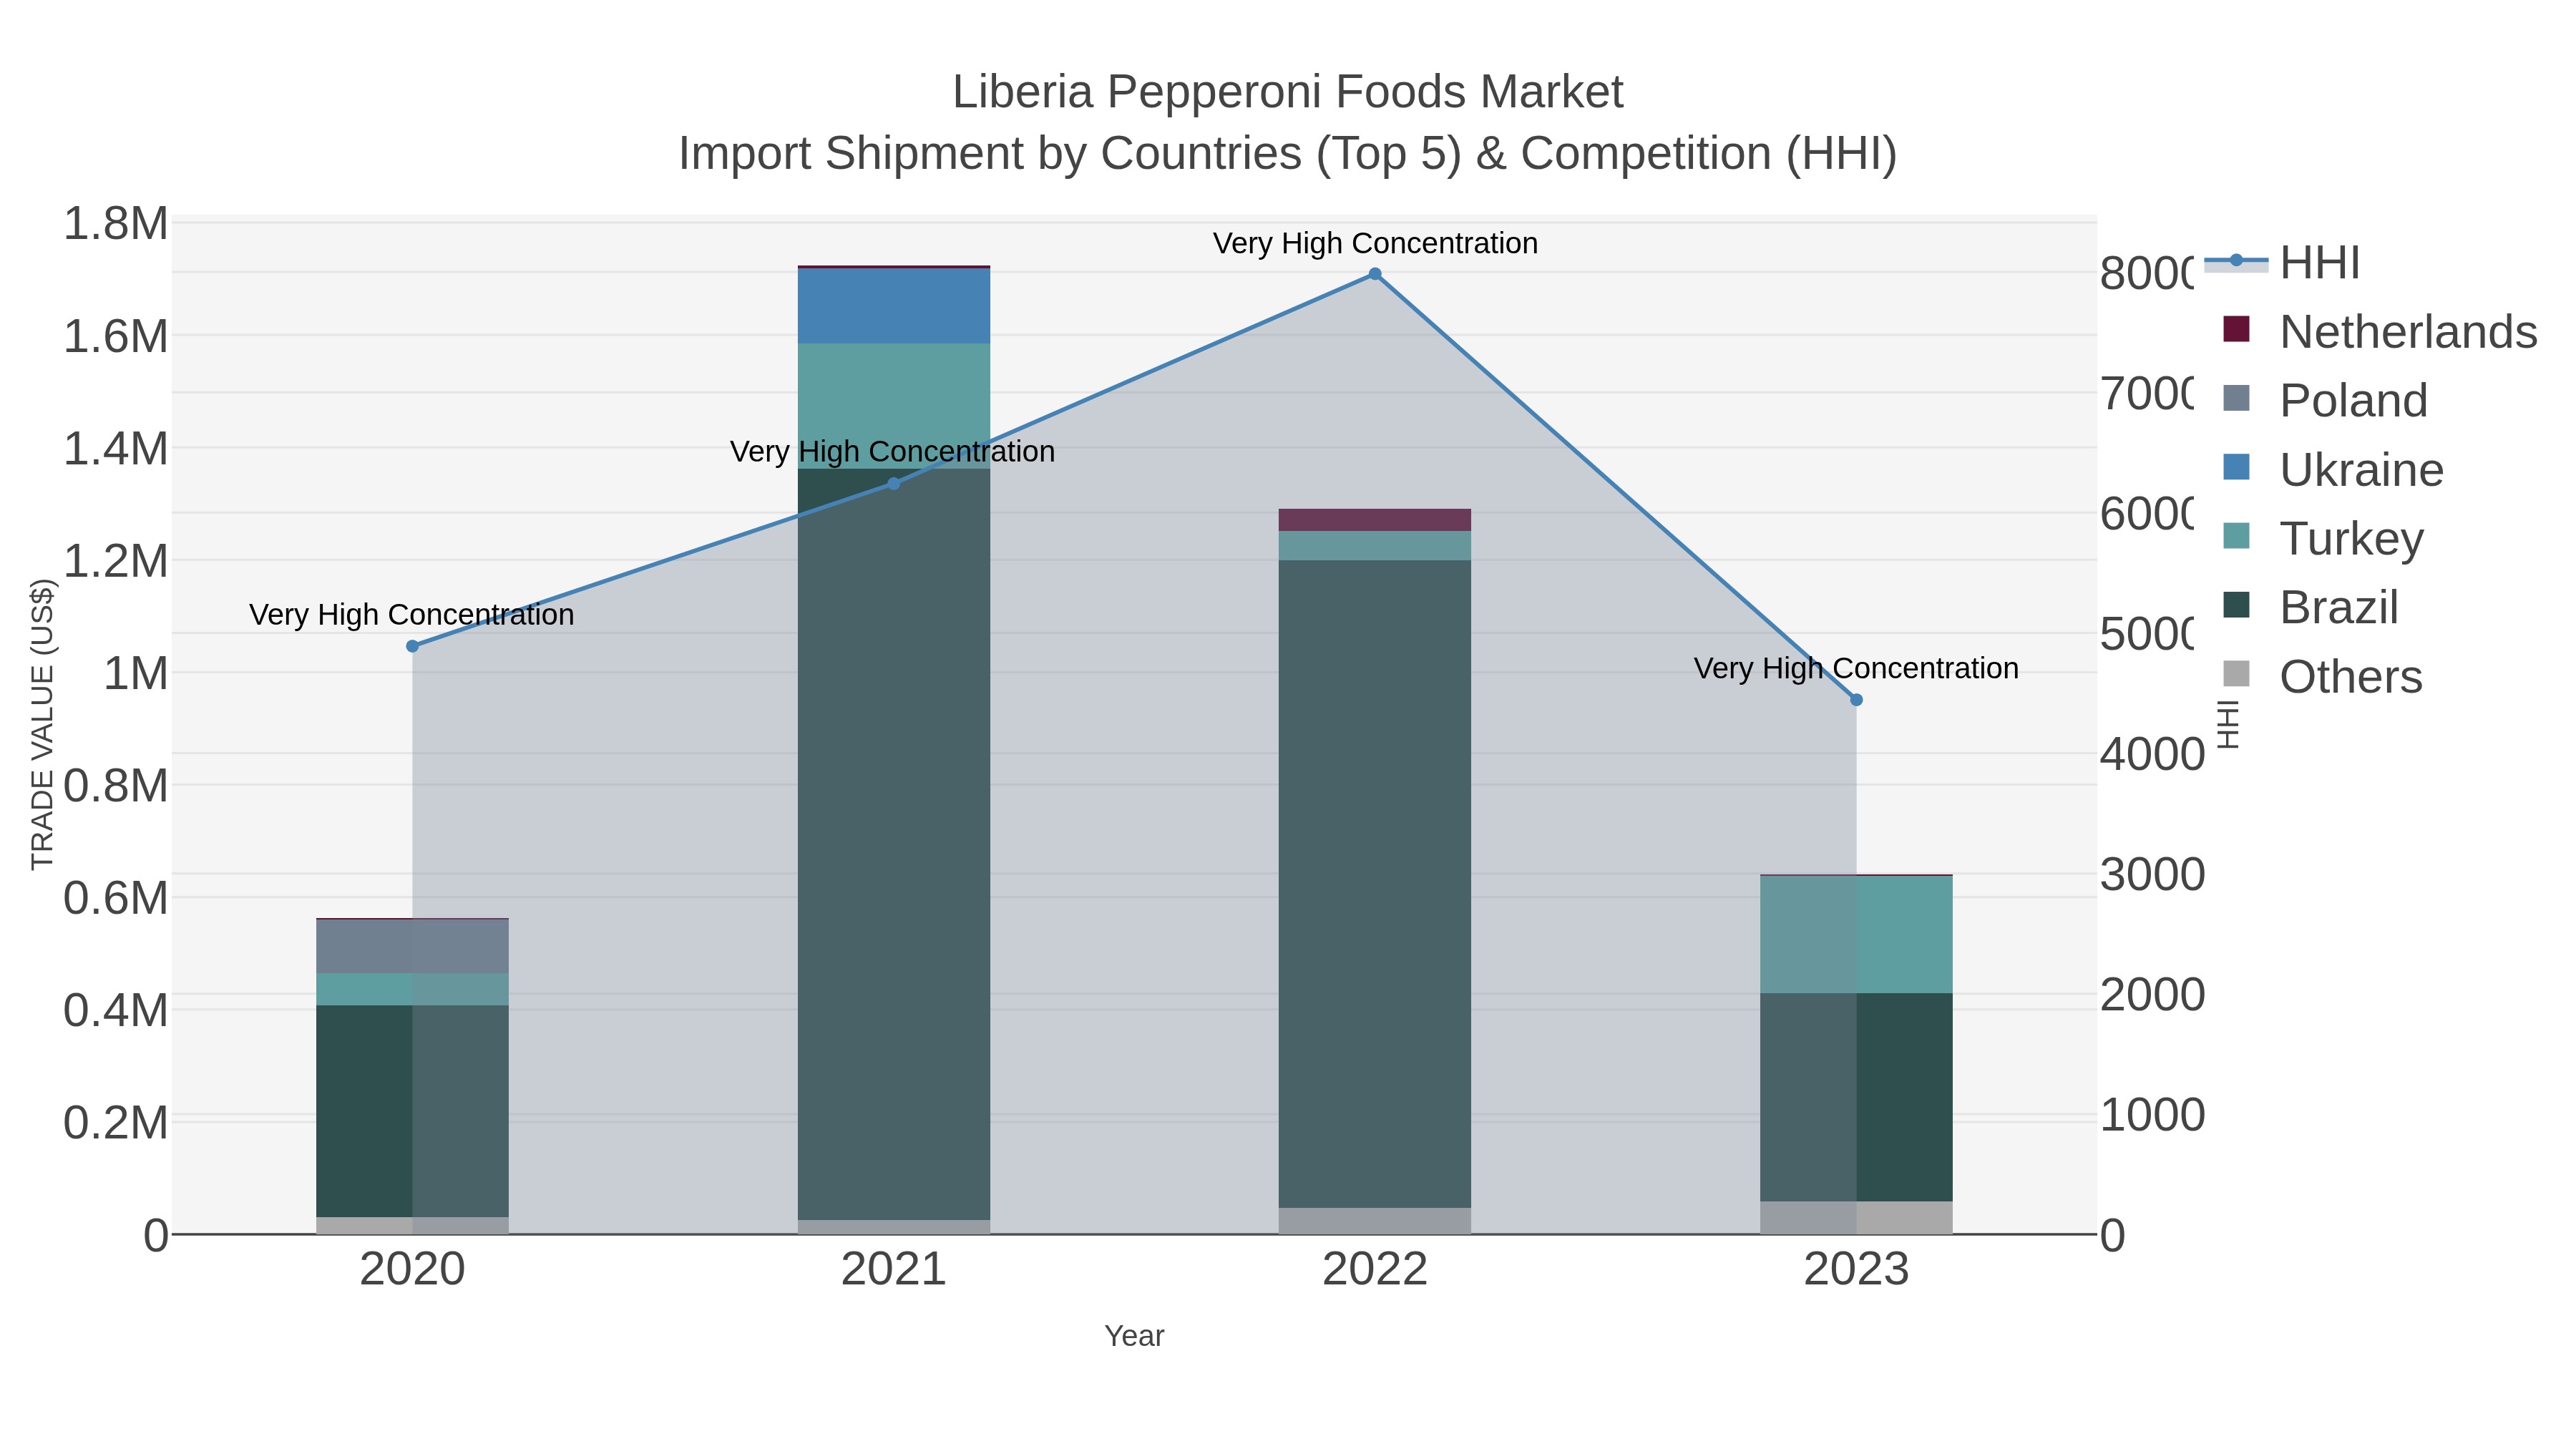This screenshot has height=1449, width=2576.
Task: Select the Turkey segment of the 2023 bar
Action: click(x=1857, y=935)
